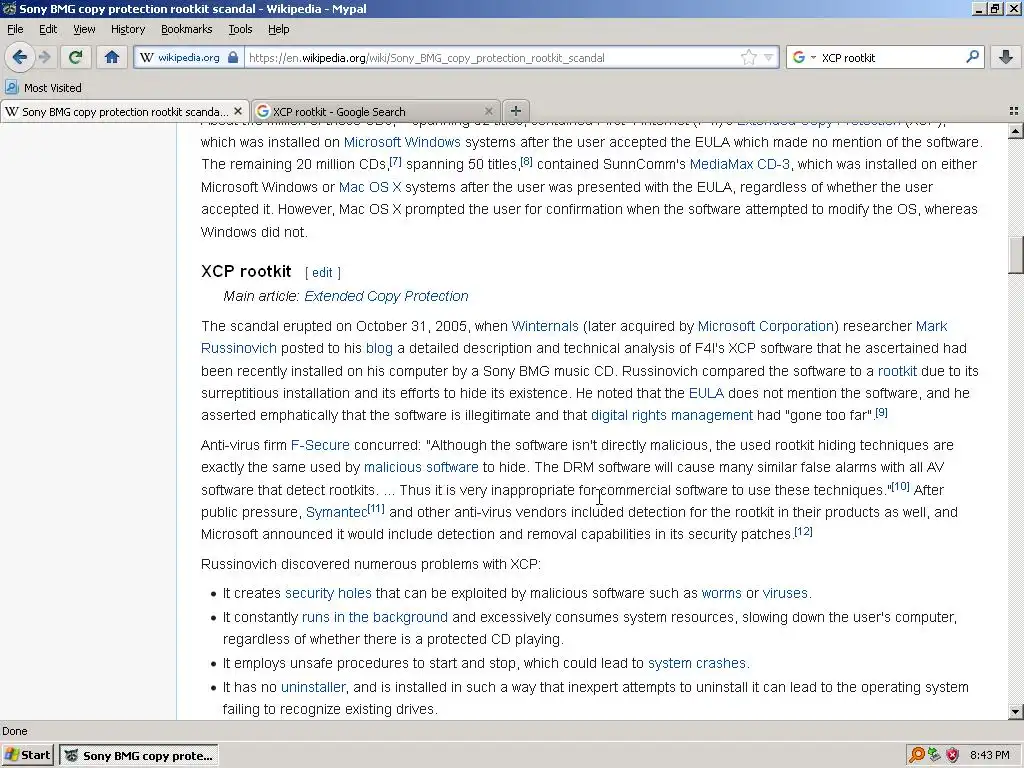Viewport: 1024px width, 768px height.
Task: Open the MediaMax CD-3 link
Action: [x=739, y=164]
